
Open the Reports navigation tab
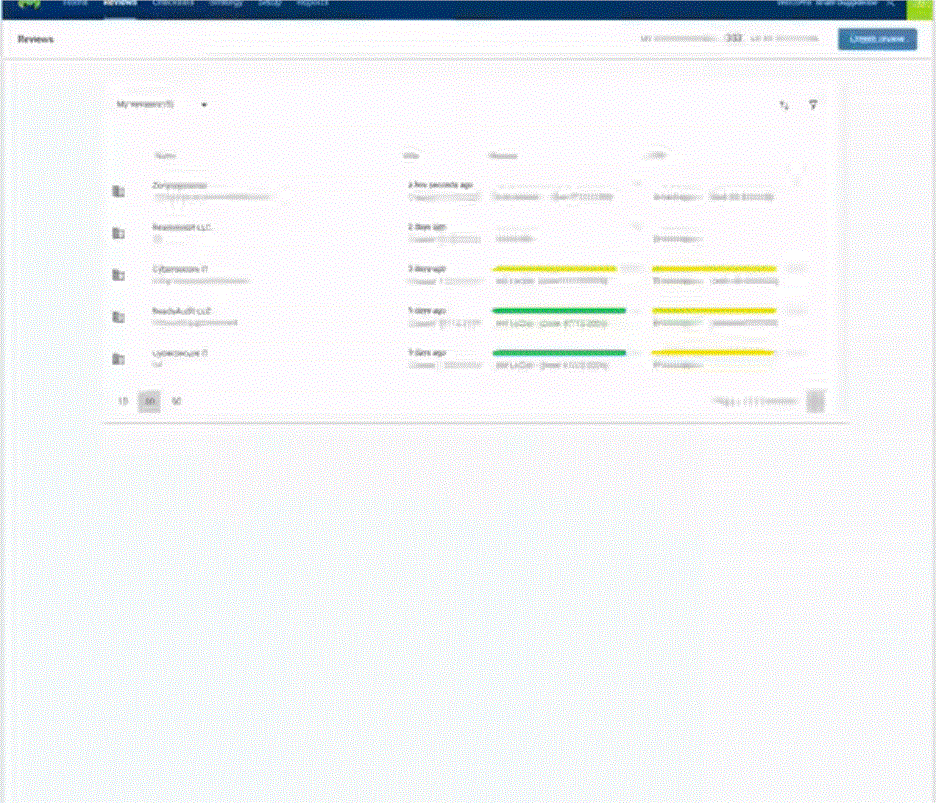(313, 3)
